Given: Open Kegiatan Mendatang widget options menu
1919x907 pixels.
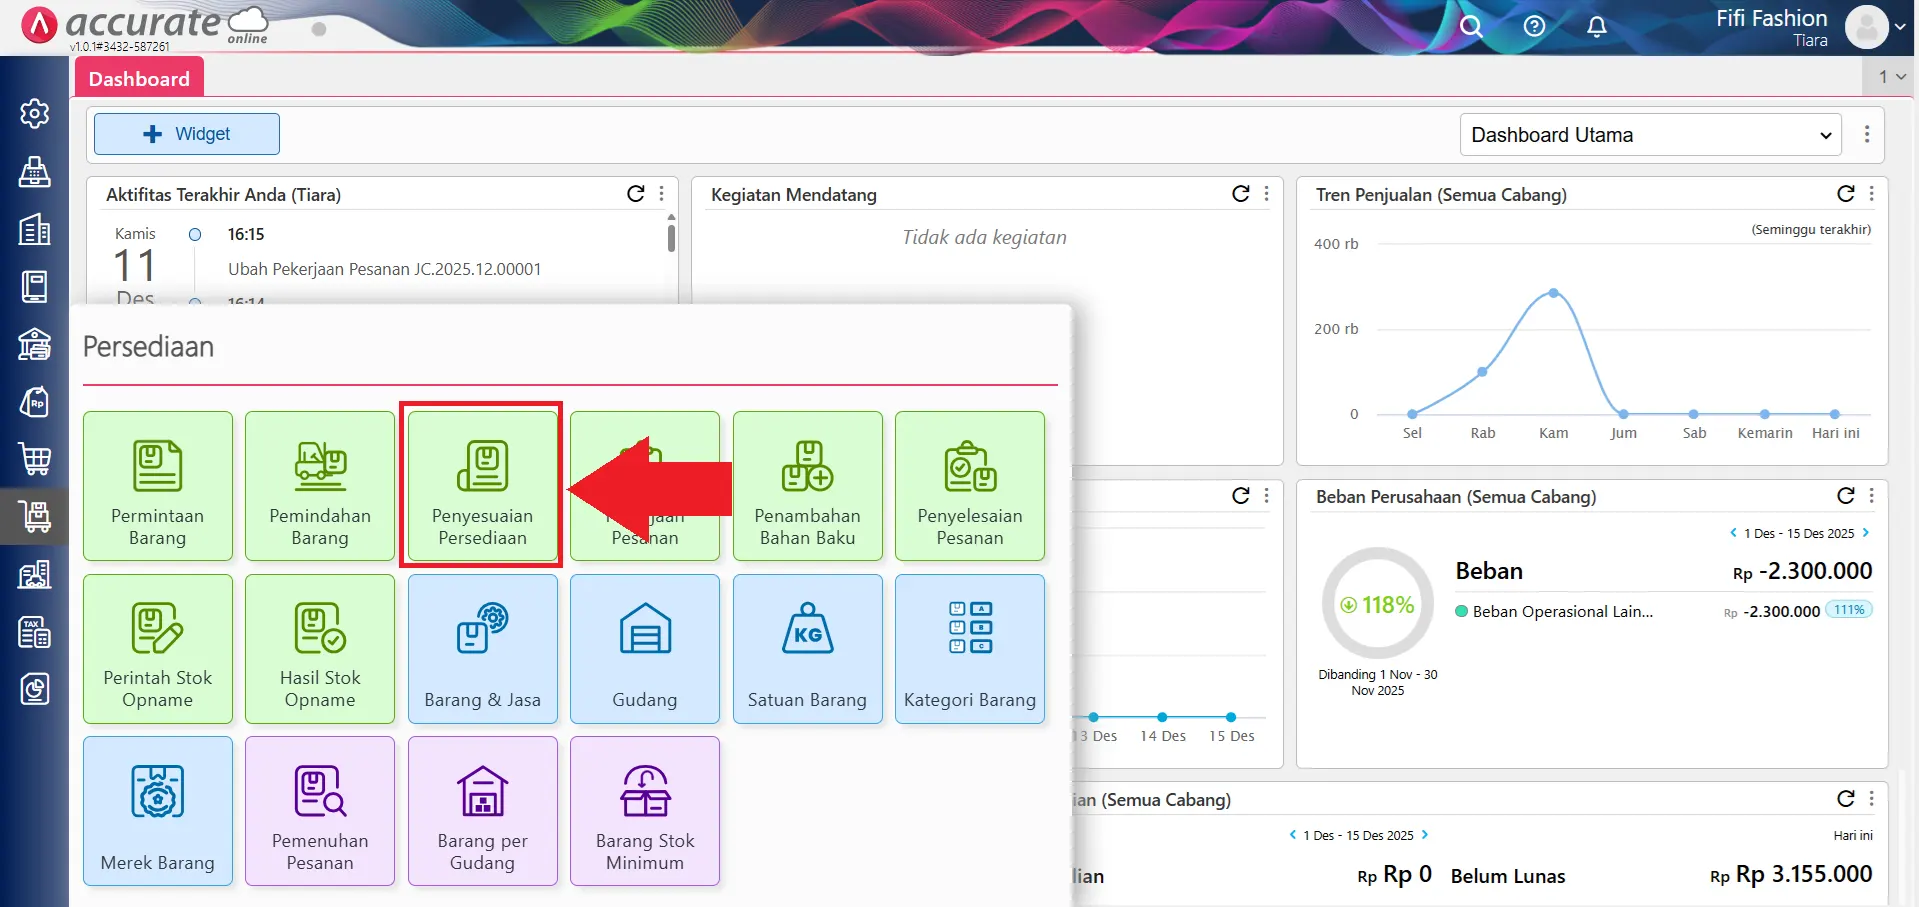Looking at the screenshot, I should [x=1267, y=194].
